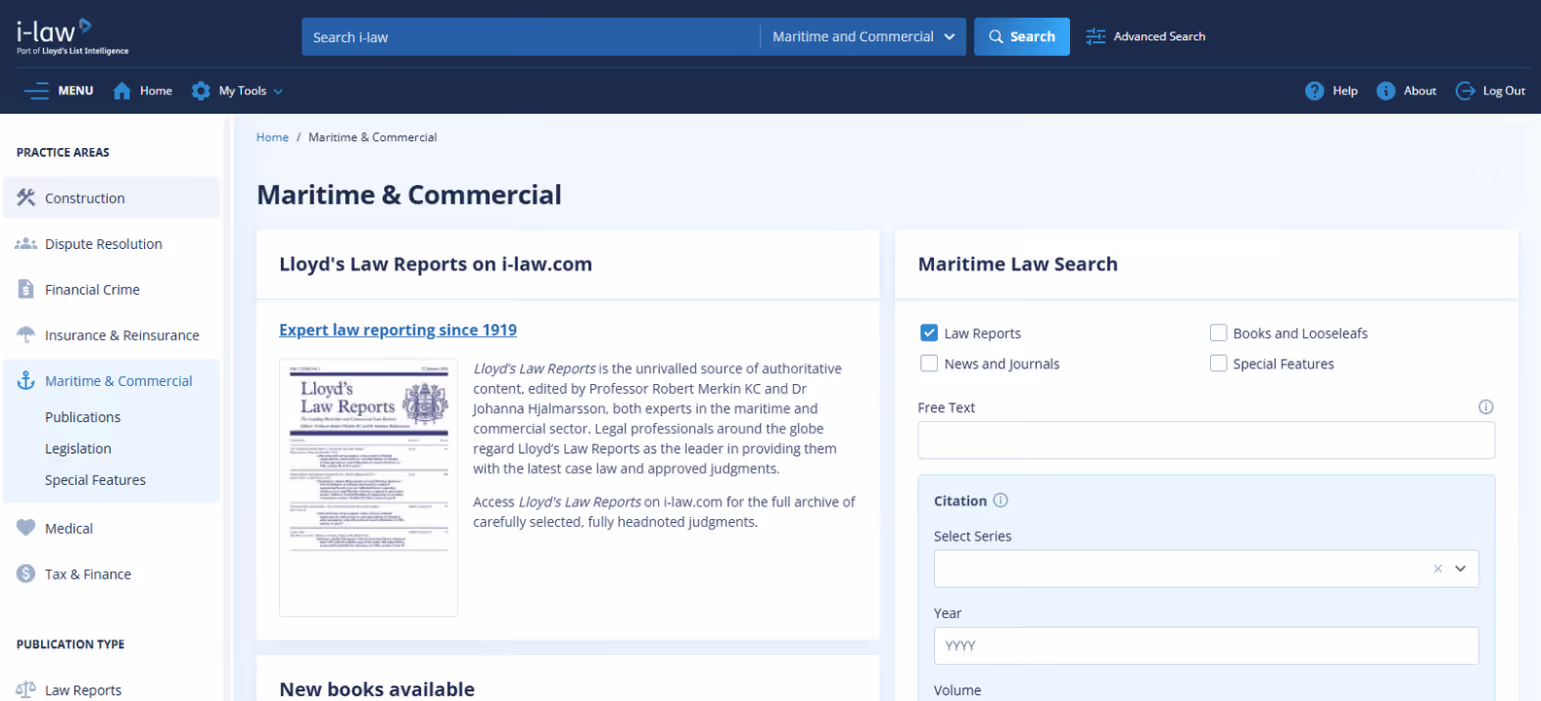Screen dimensions: 1541x701
Task: Check the Special Features checkbox
Action: click(1218, 364)
